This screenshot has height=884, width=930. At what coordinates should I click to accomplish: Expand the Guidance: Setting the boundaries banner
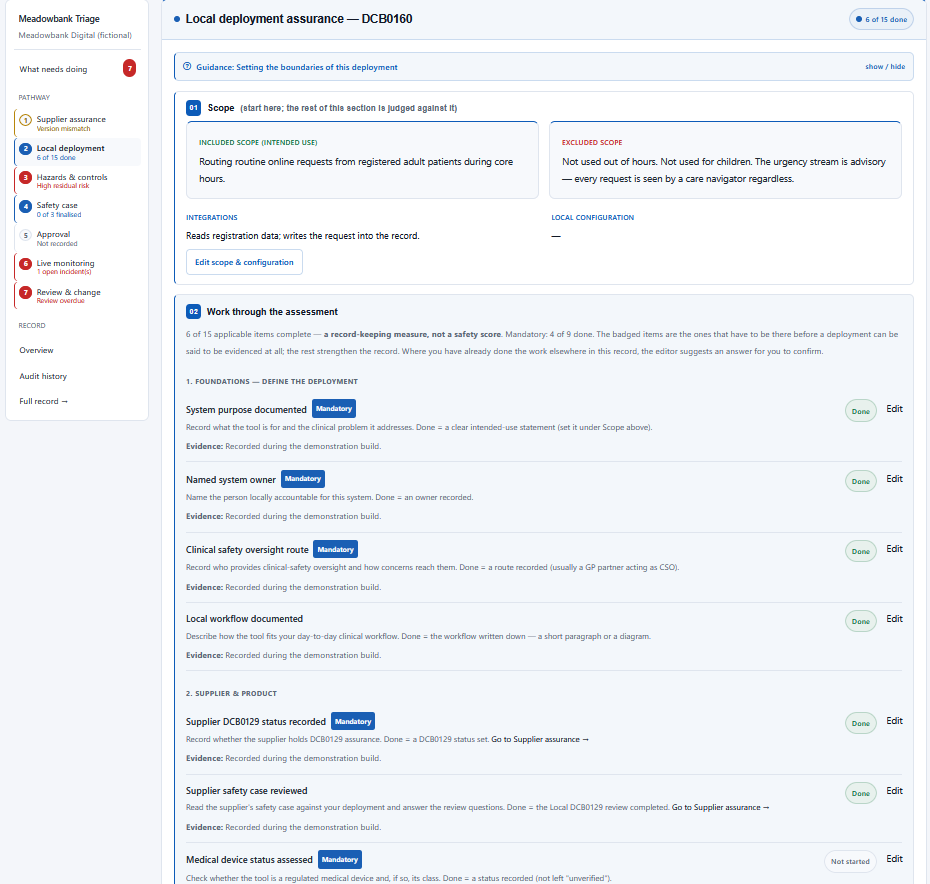543,66
